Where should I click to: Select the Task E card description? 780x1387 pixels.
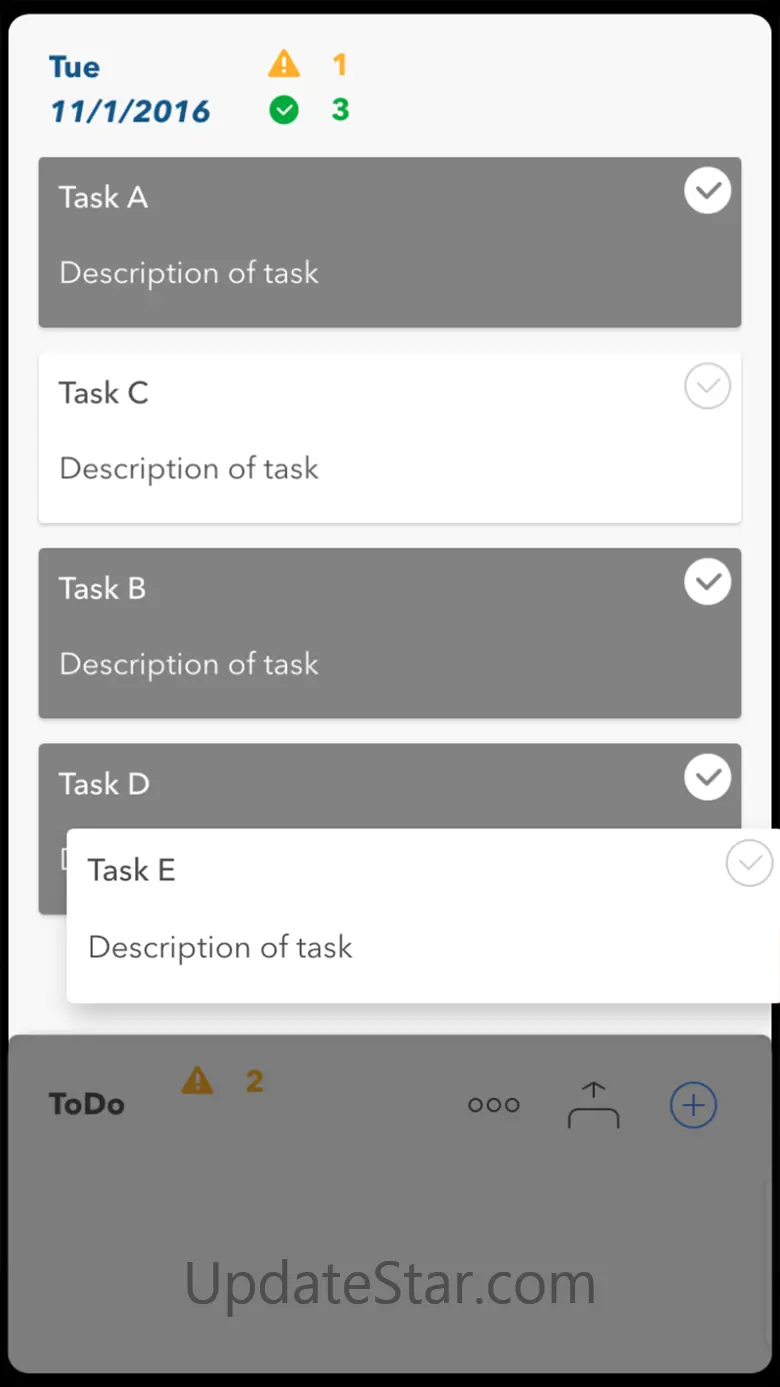(x=220, y=947)
